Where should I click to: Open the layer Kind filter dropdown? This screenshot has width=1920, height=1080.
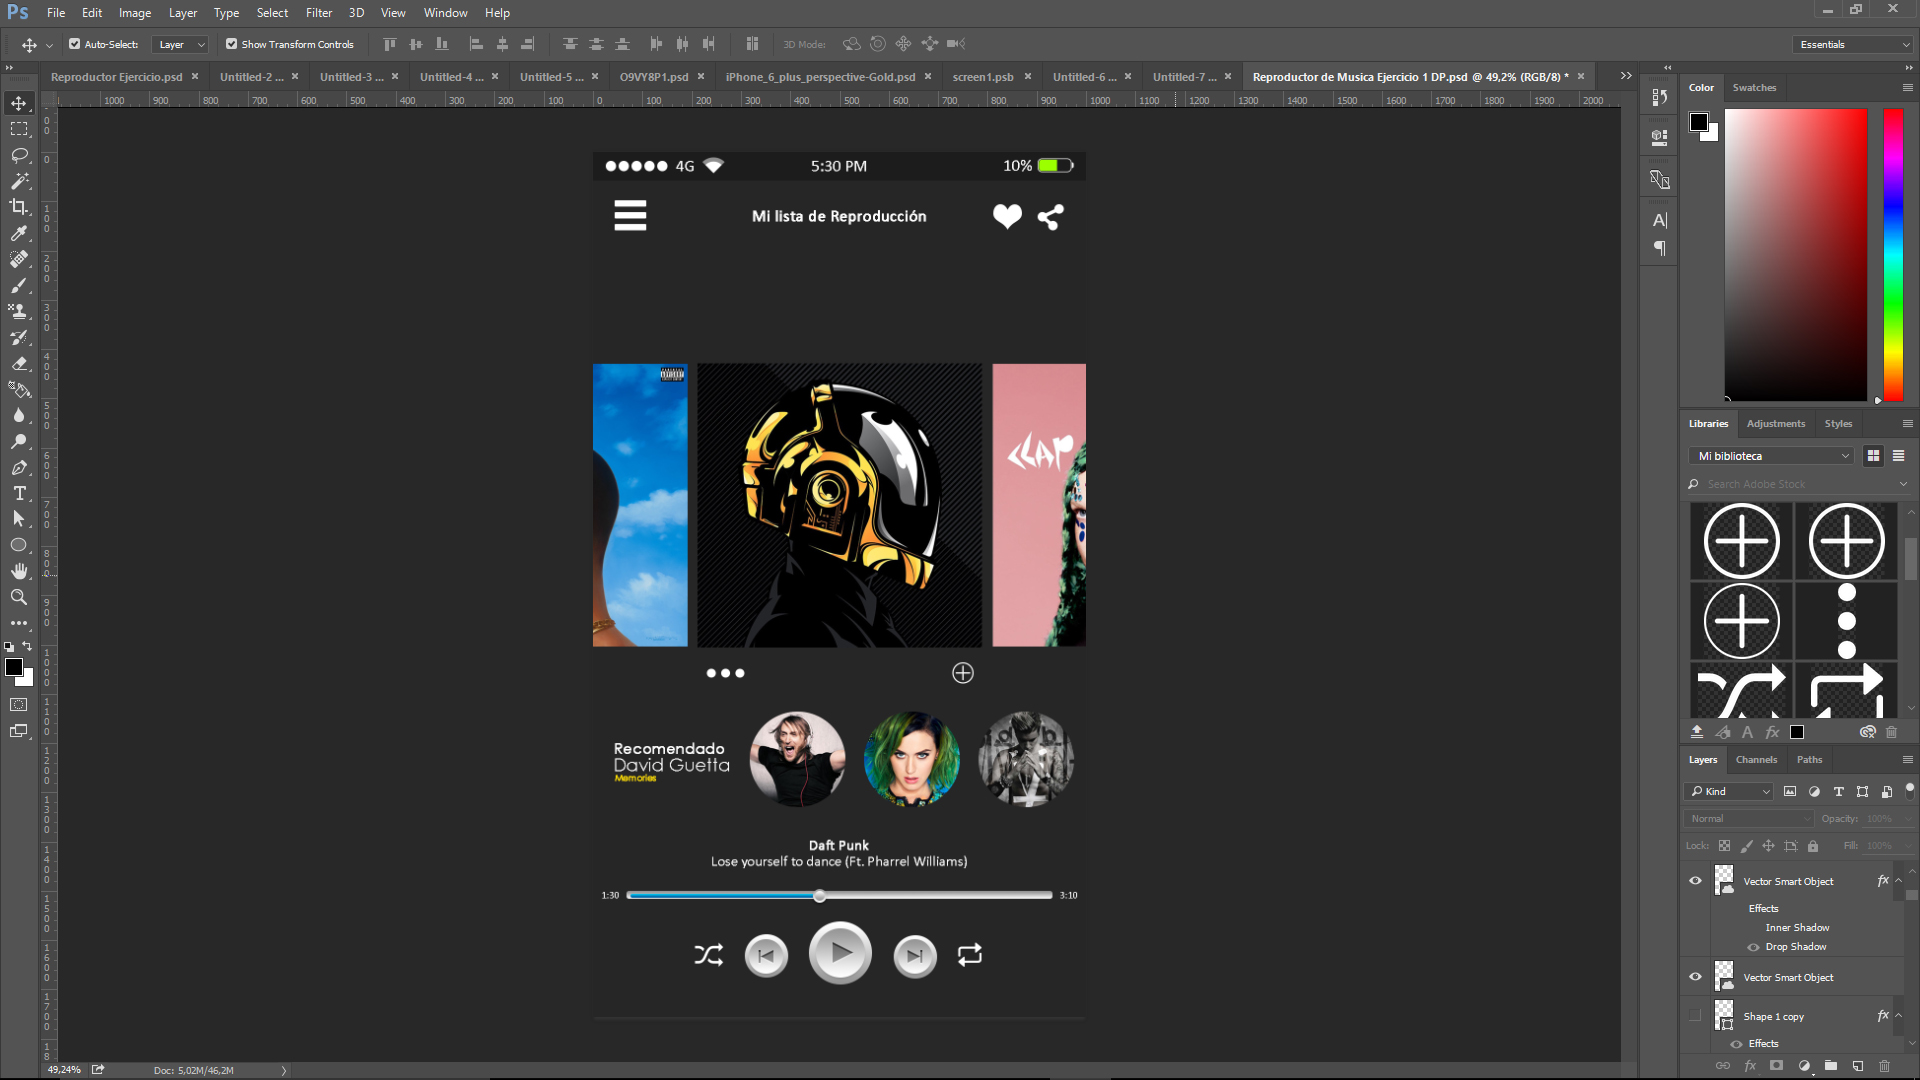(1729, 791)
